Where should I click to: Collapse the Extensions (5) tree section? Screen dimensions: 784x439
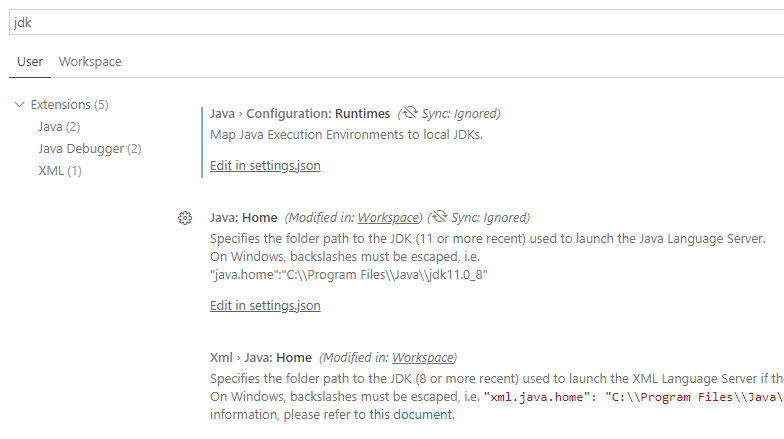click(x=20, y=104)
